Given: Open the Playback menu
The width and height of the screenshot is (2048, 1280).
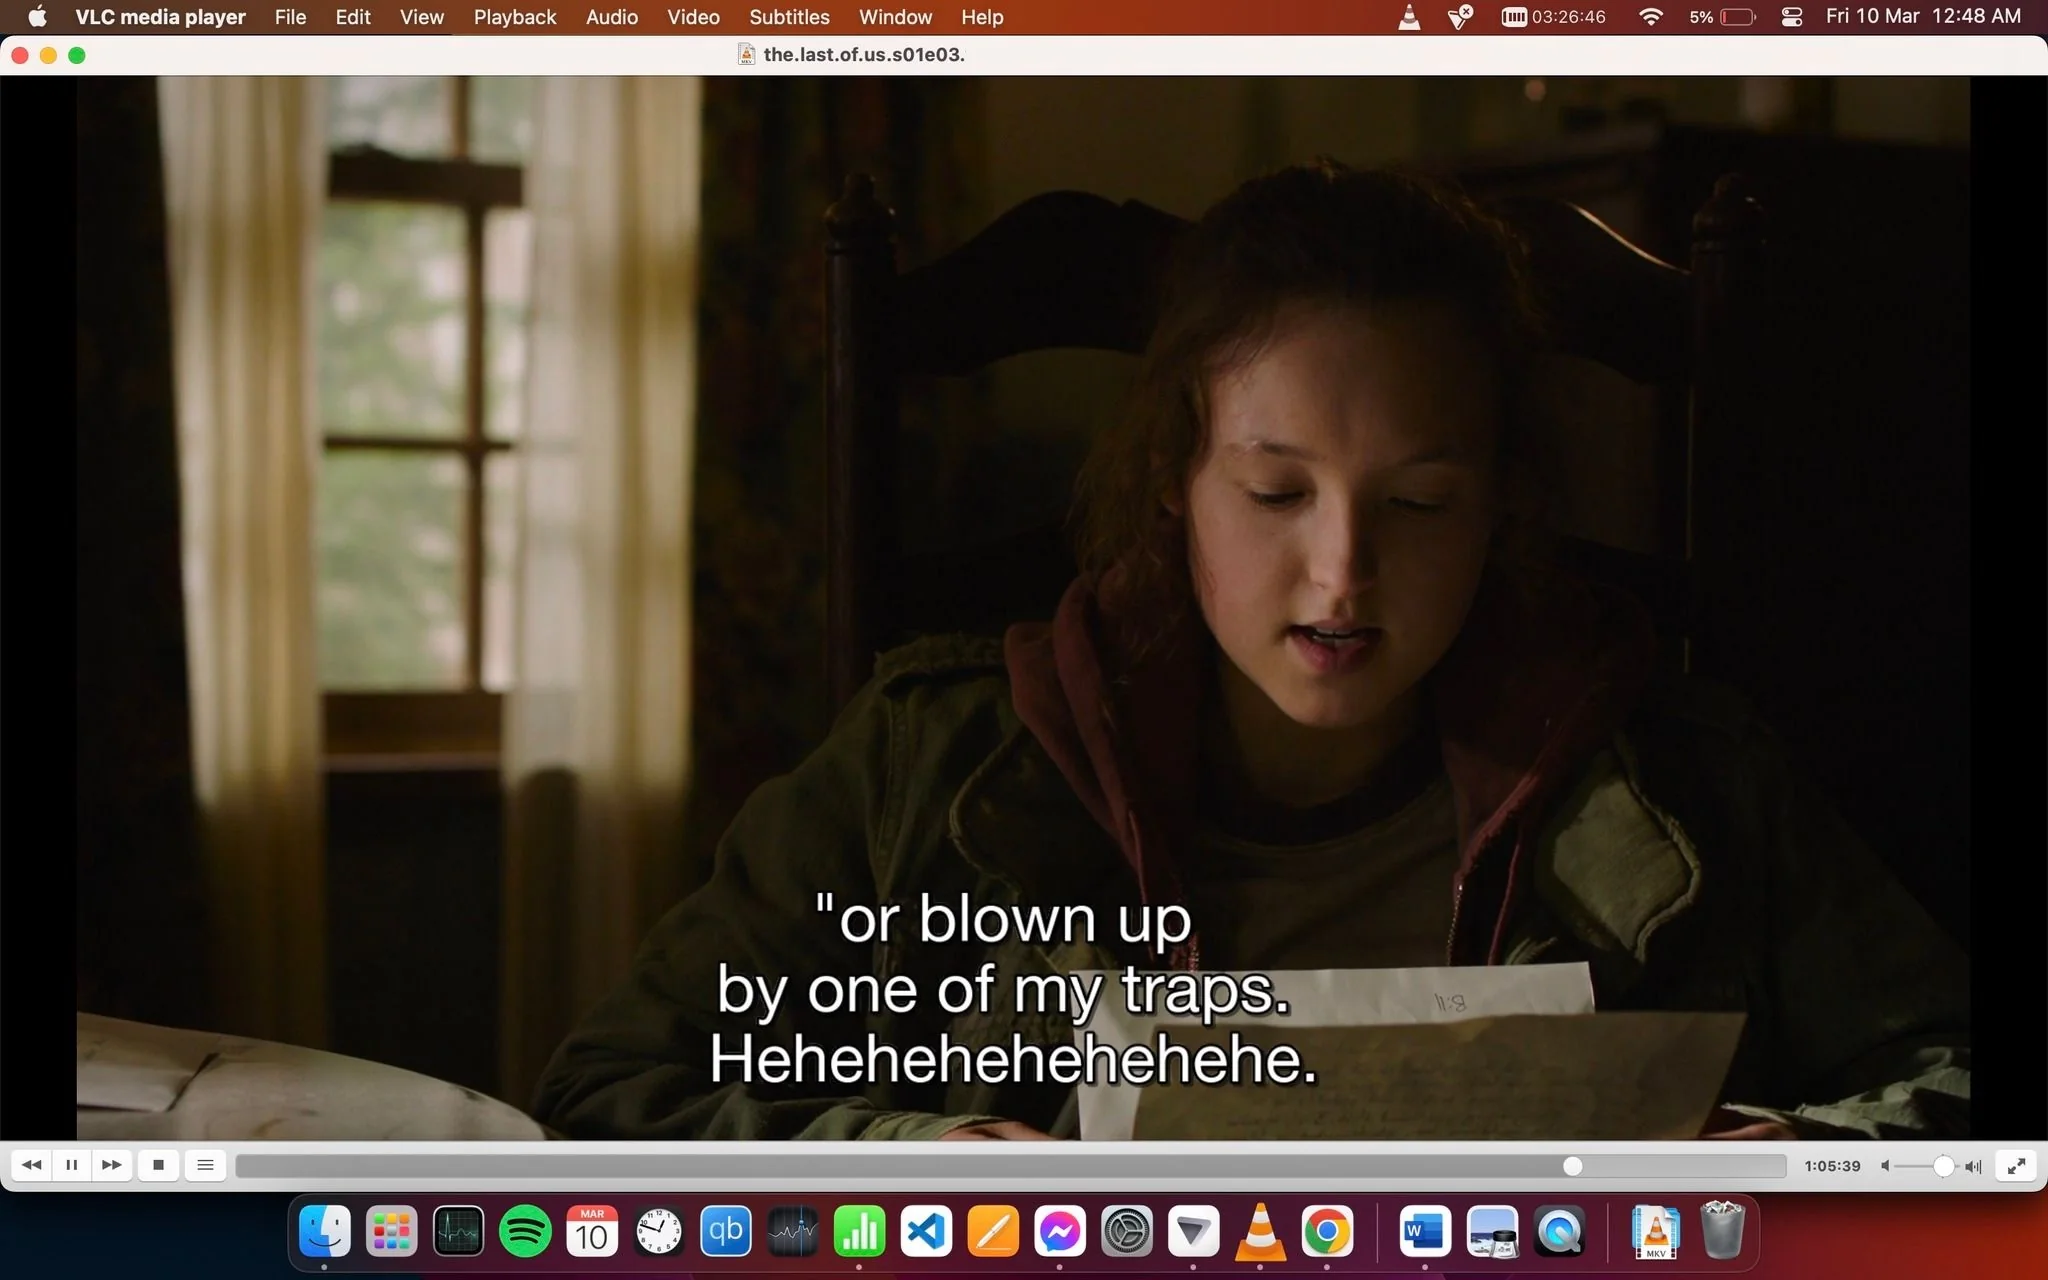Looking at the screenshot, I should click(515, 17).
